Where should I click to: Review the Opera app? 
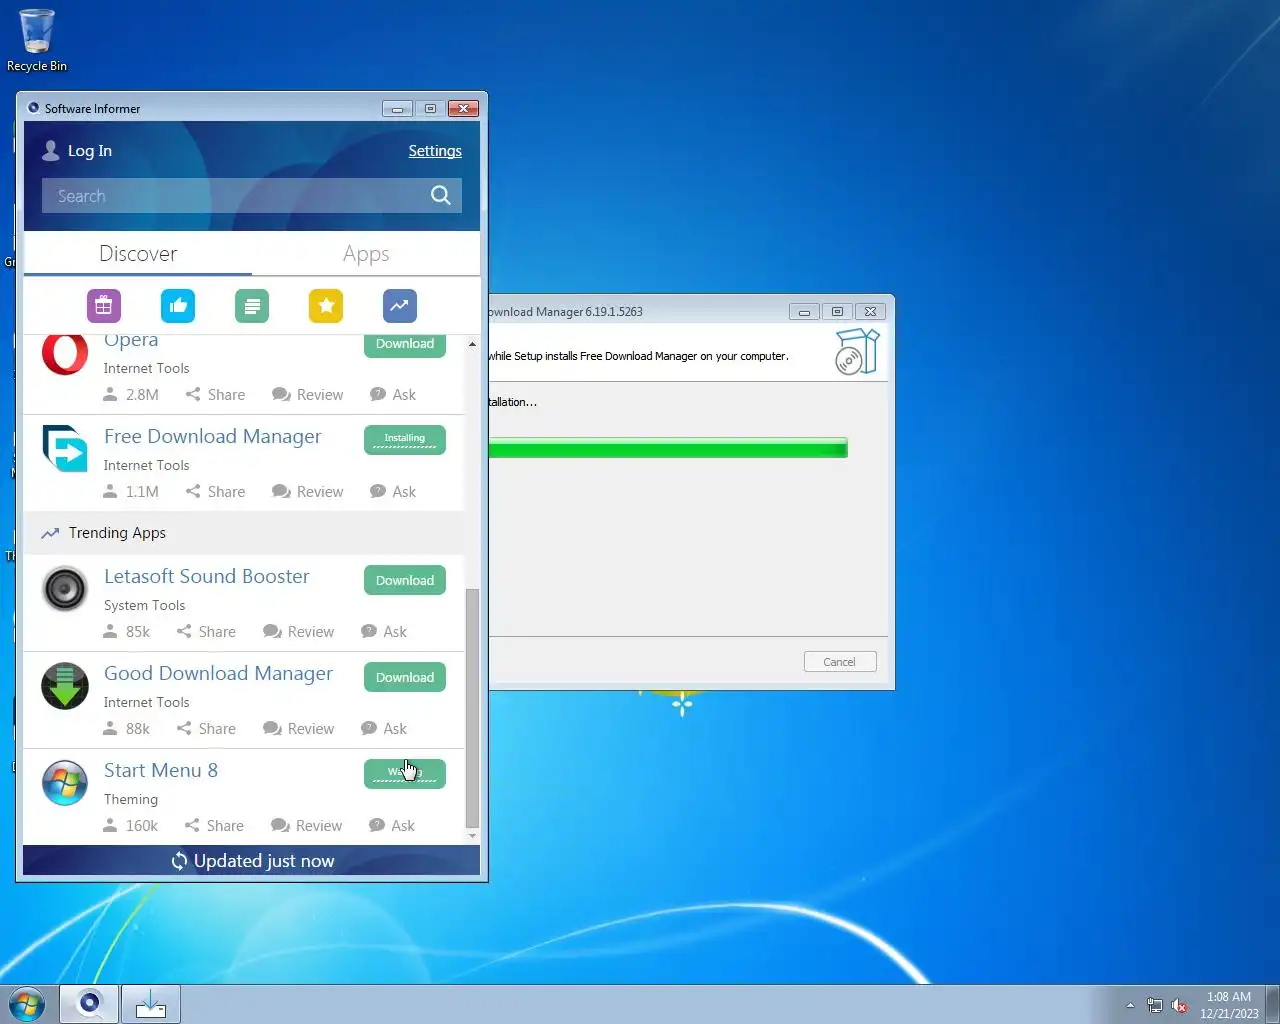point(308,395)
